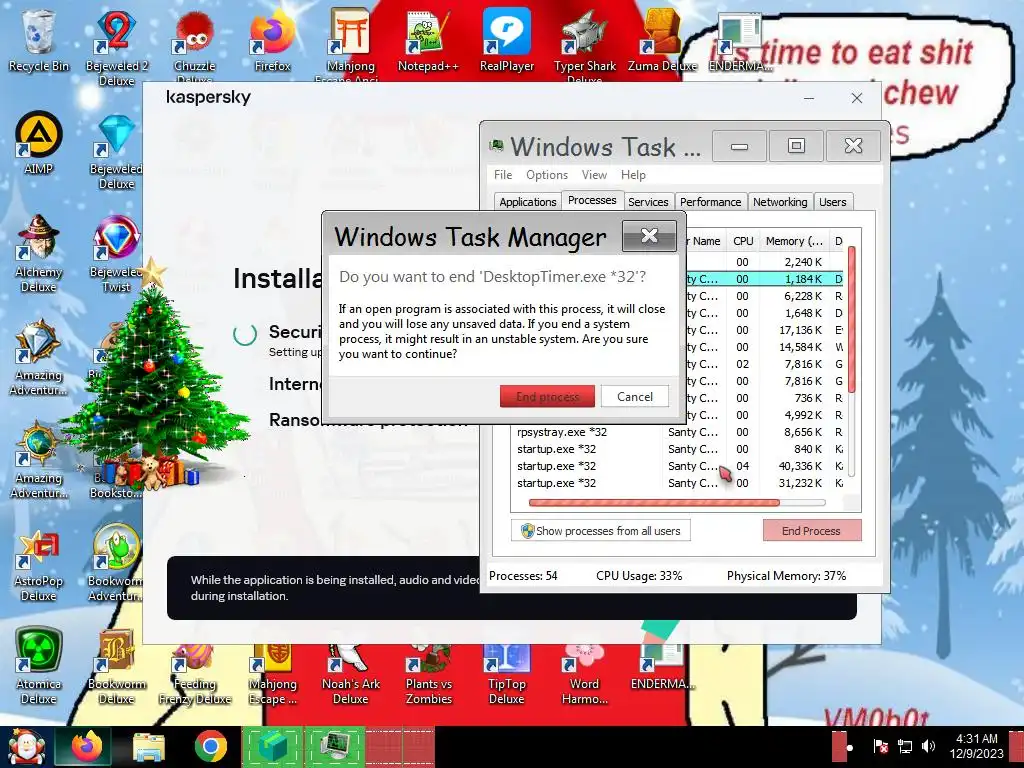
Task: Minimize the Kaspersky installer window
Action: tap(808, 98)
